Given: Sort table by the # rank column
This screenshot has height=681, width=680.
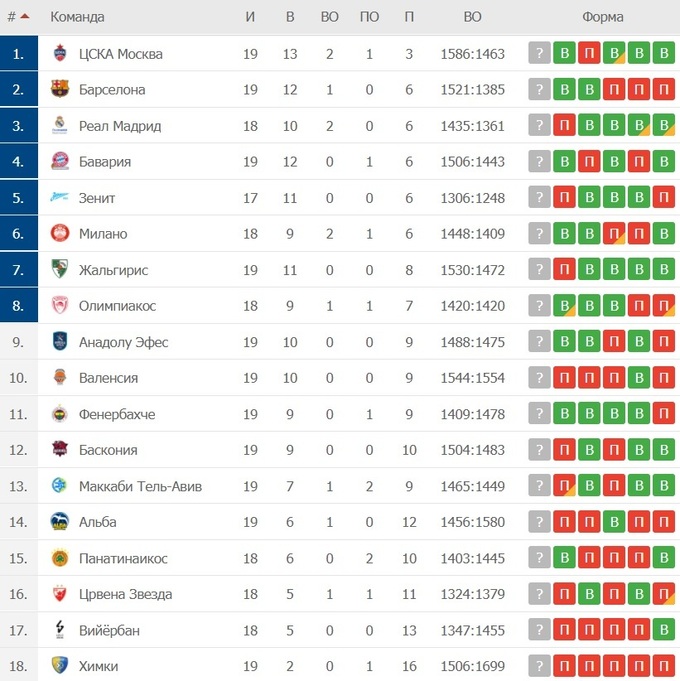Looking at the screenshot, I should pyautogui.click(x=18, y=17).
